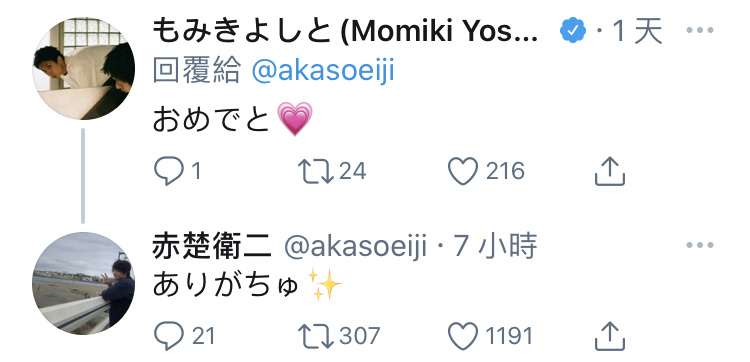Open the reply via 7 小時 timestamp
750x362 pixels.
tap(495, 247)
